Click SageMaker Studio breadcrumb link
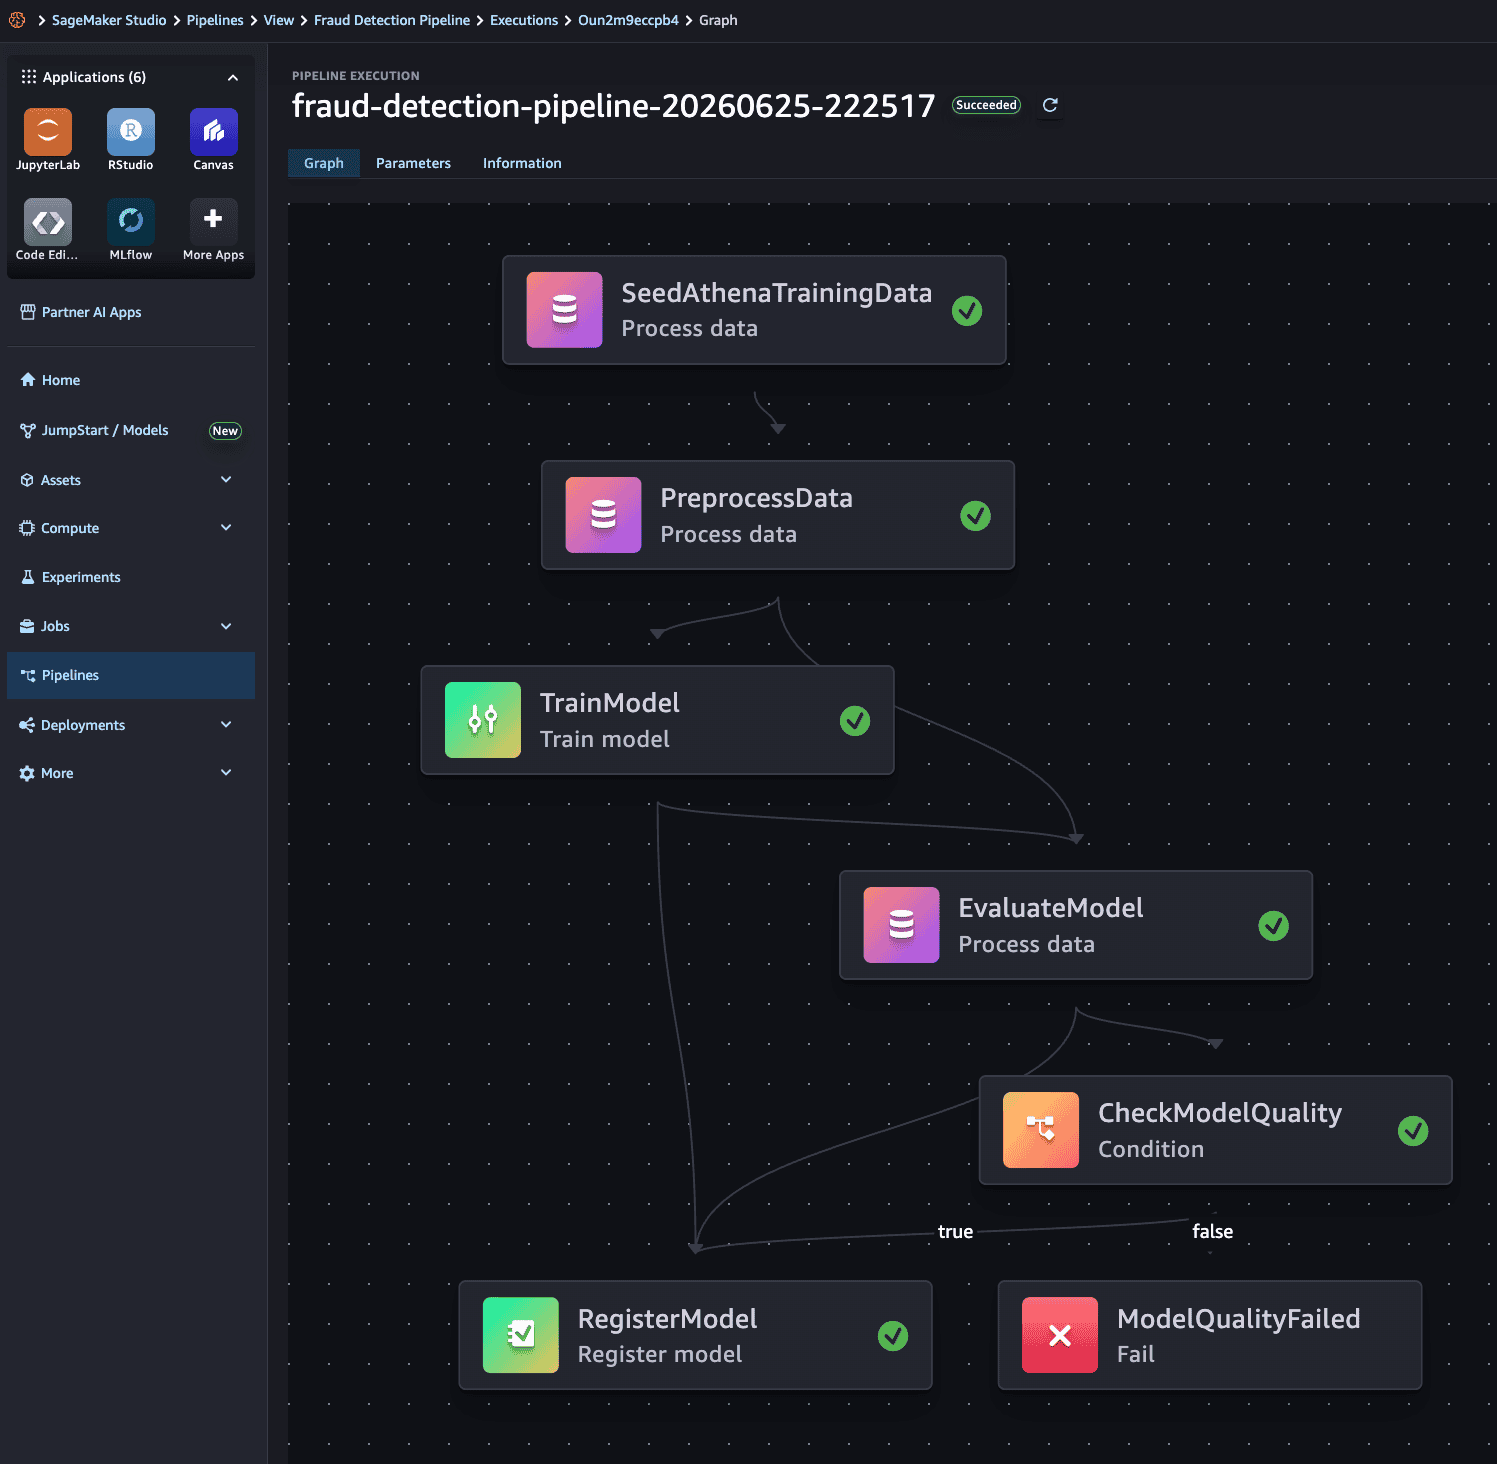Viewport: 1497px width, 1464px height. (x=109, y=20)
